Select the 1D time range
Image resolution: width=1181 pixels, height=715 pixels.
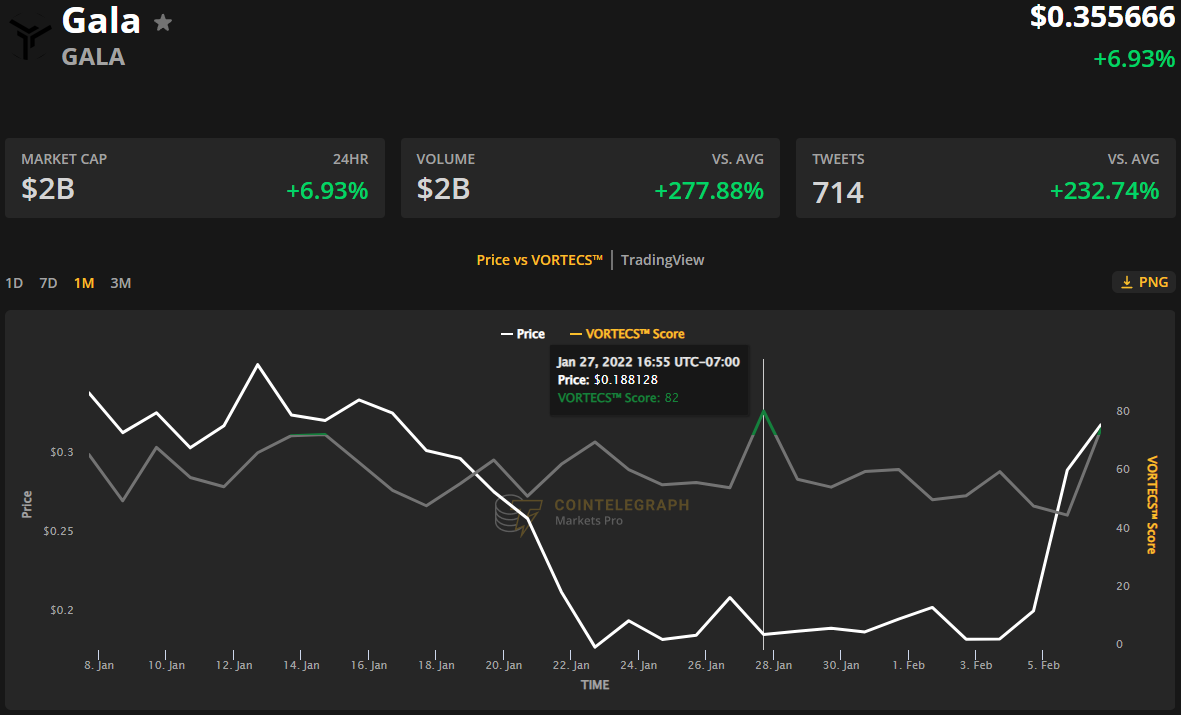pyautogui.click(x=14, y=283)
